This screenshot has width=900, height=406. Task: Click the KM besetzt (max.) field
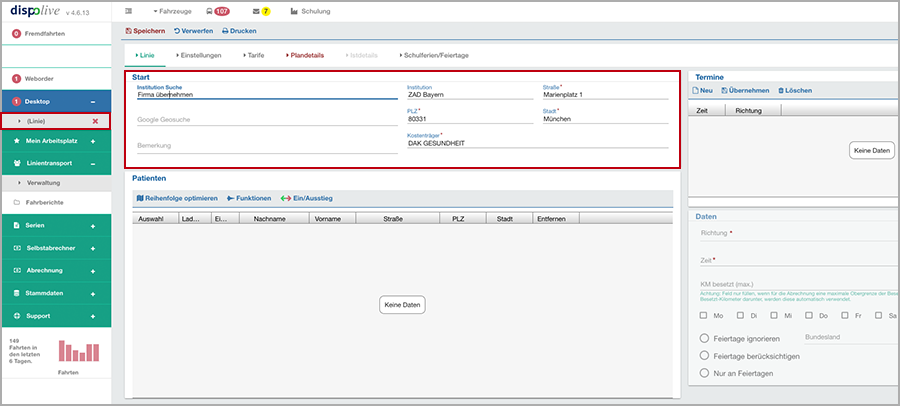800,285
